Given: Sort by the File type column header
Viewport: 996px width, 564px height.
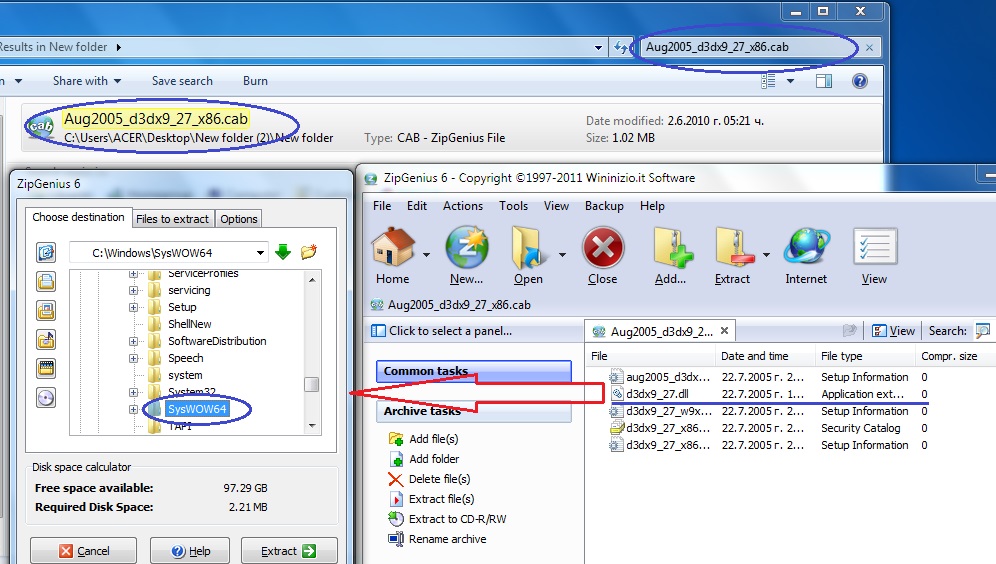Looking at the screenshot, I should 865,356.
